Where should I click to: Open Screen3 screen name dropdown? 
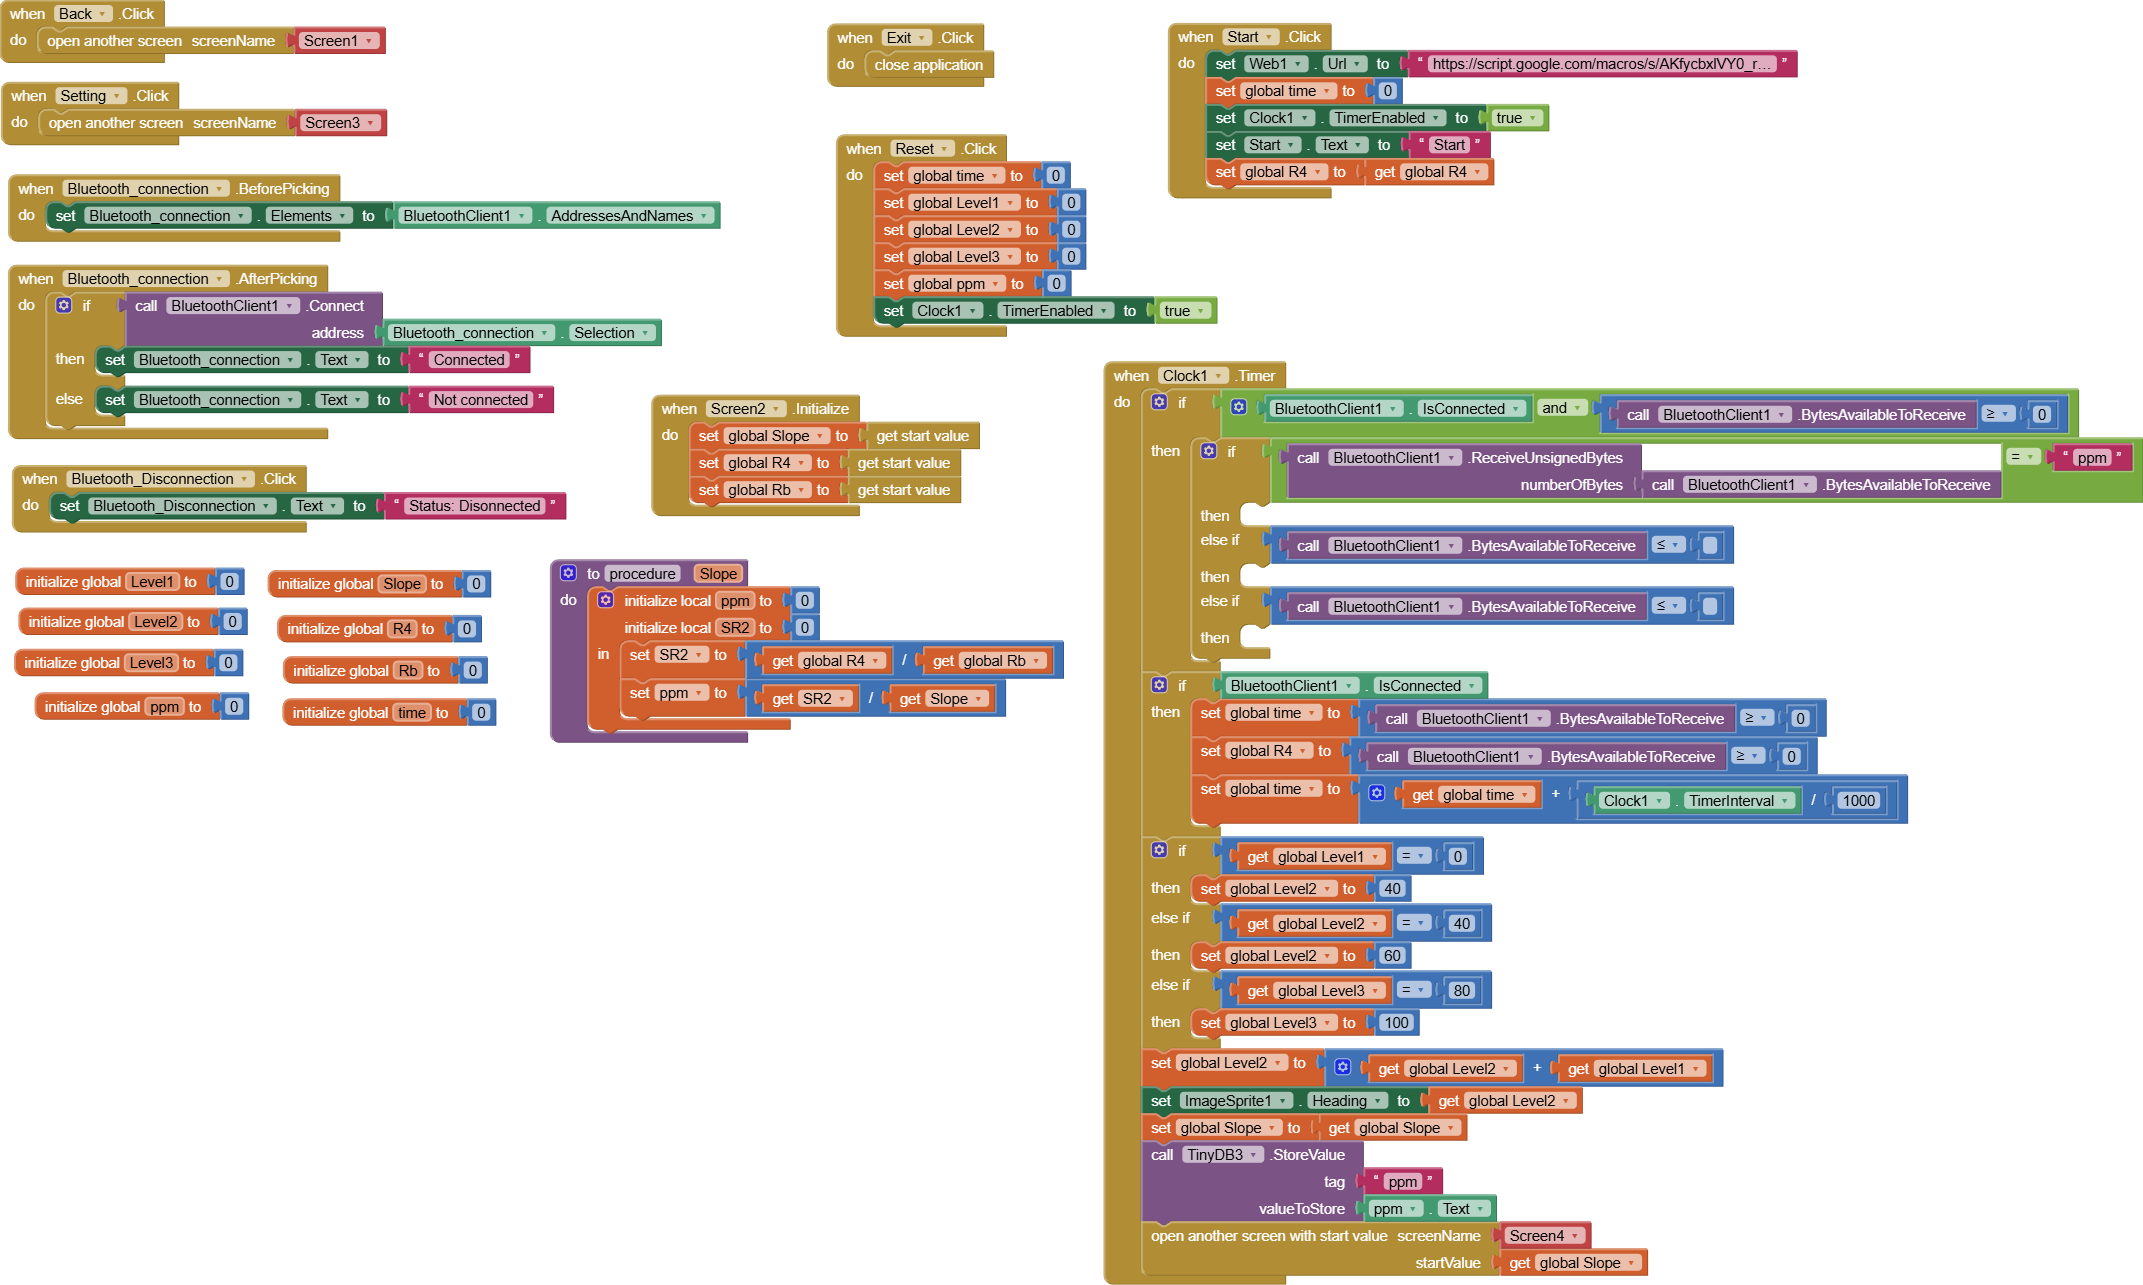340,123
